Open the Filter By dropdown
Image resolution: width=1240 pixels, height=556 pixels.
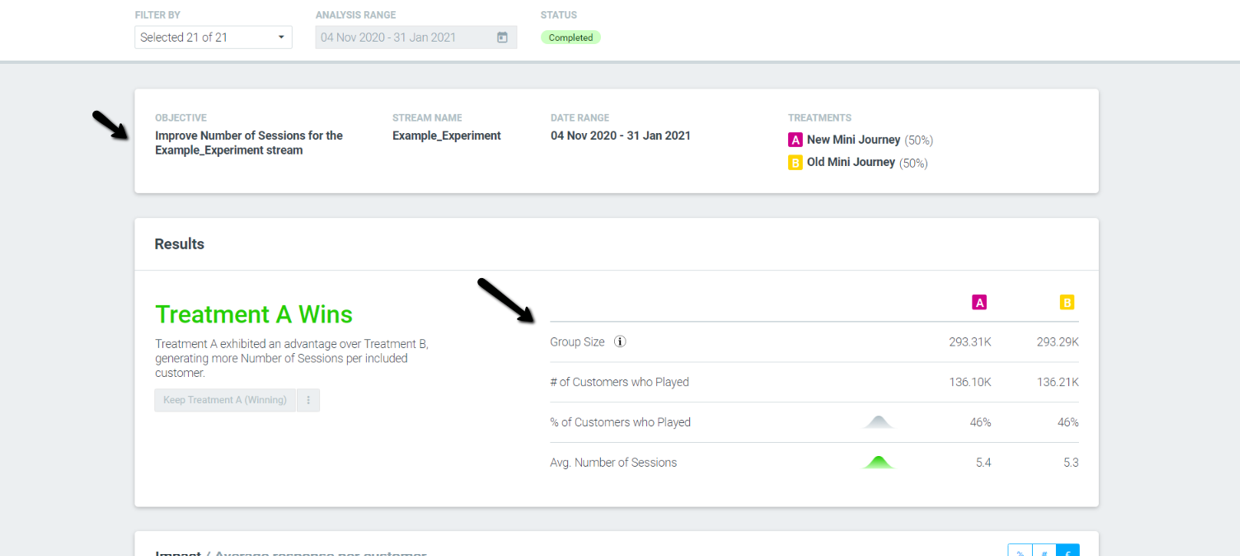point(213,38)
